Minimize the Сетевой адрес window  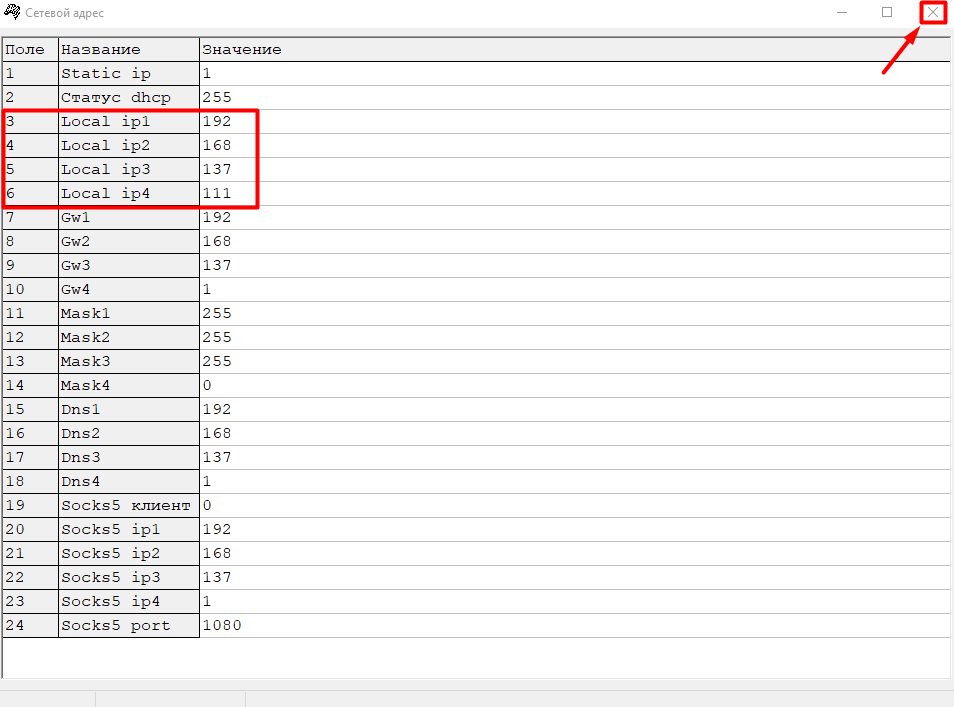click(842, 12)
